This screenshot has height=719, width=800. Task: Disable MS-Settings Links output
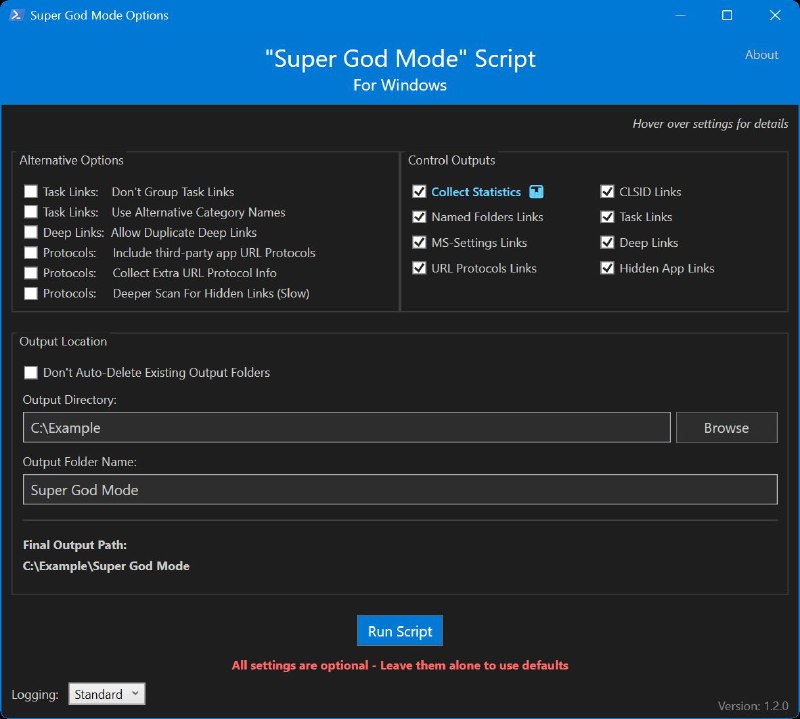pyautogui.click(x=419, y=242)
